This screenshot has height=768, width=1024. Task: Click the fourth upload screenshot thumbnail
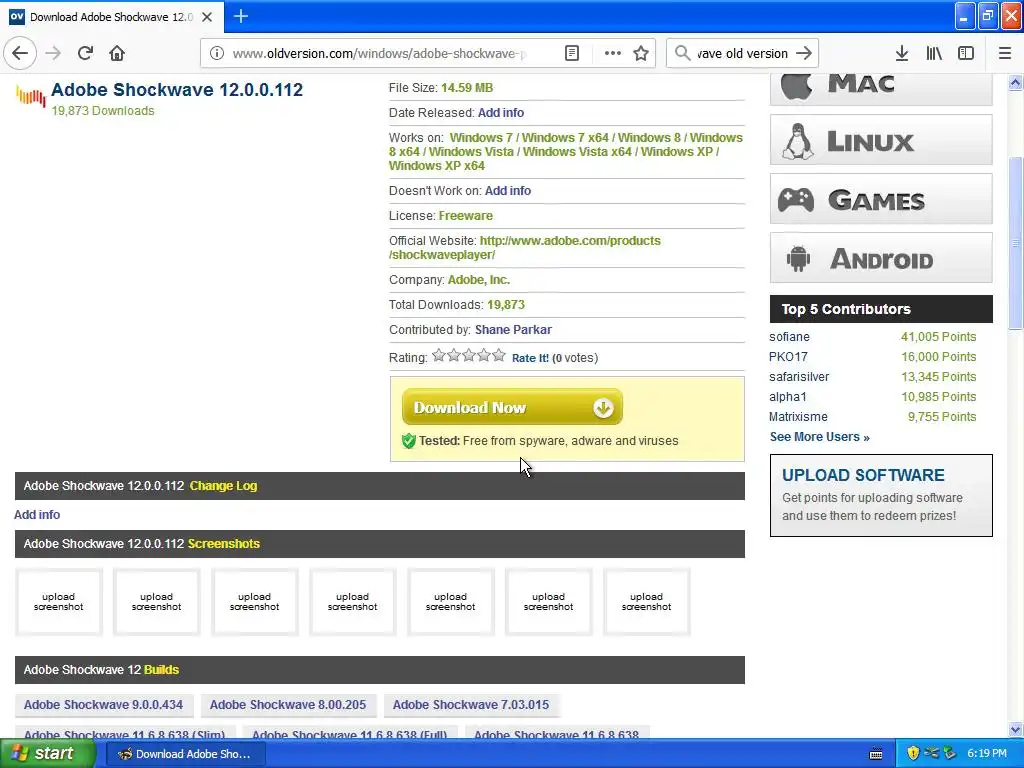point(353,601)
